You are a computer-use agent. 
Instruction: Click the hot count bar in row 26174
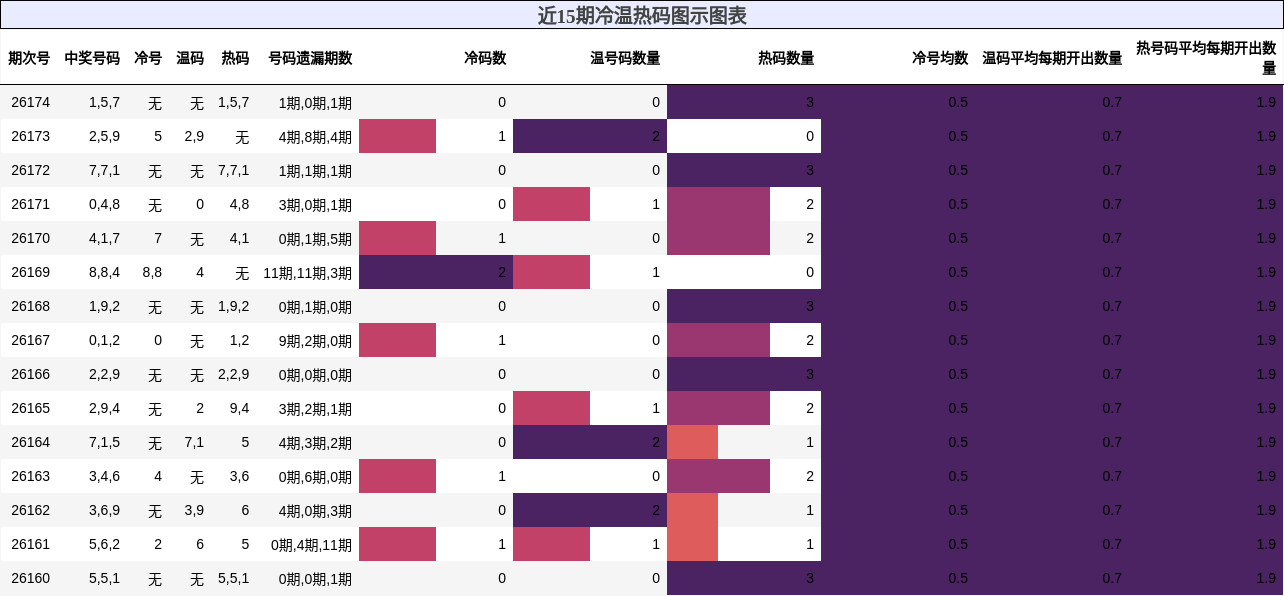coord(744,102)
